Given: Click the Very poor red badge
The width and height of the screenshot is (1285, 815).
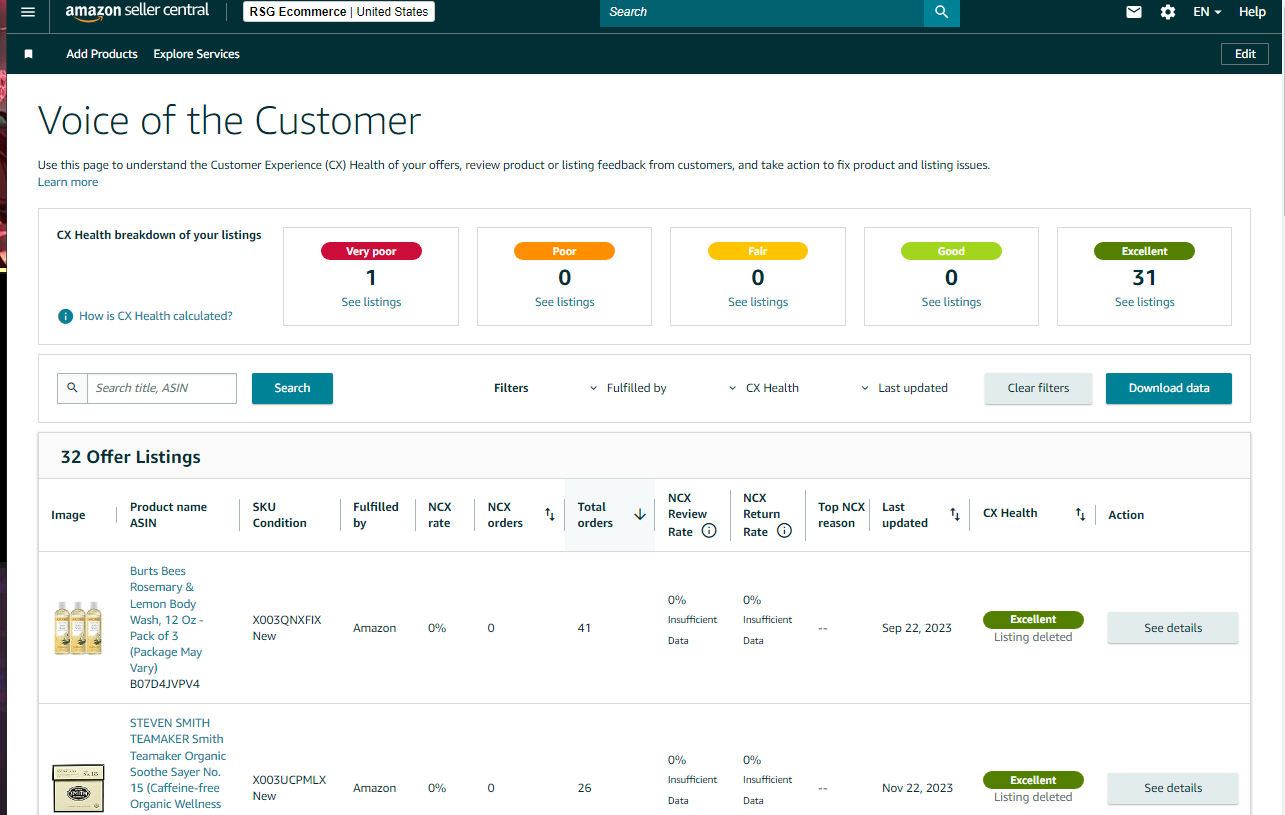Looking at the screenshot, I should pos(371,251).
